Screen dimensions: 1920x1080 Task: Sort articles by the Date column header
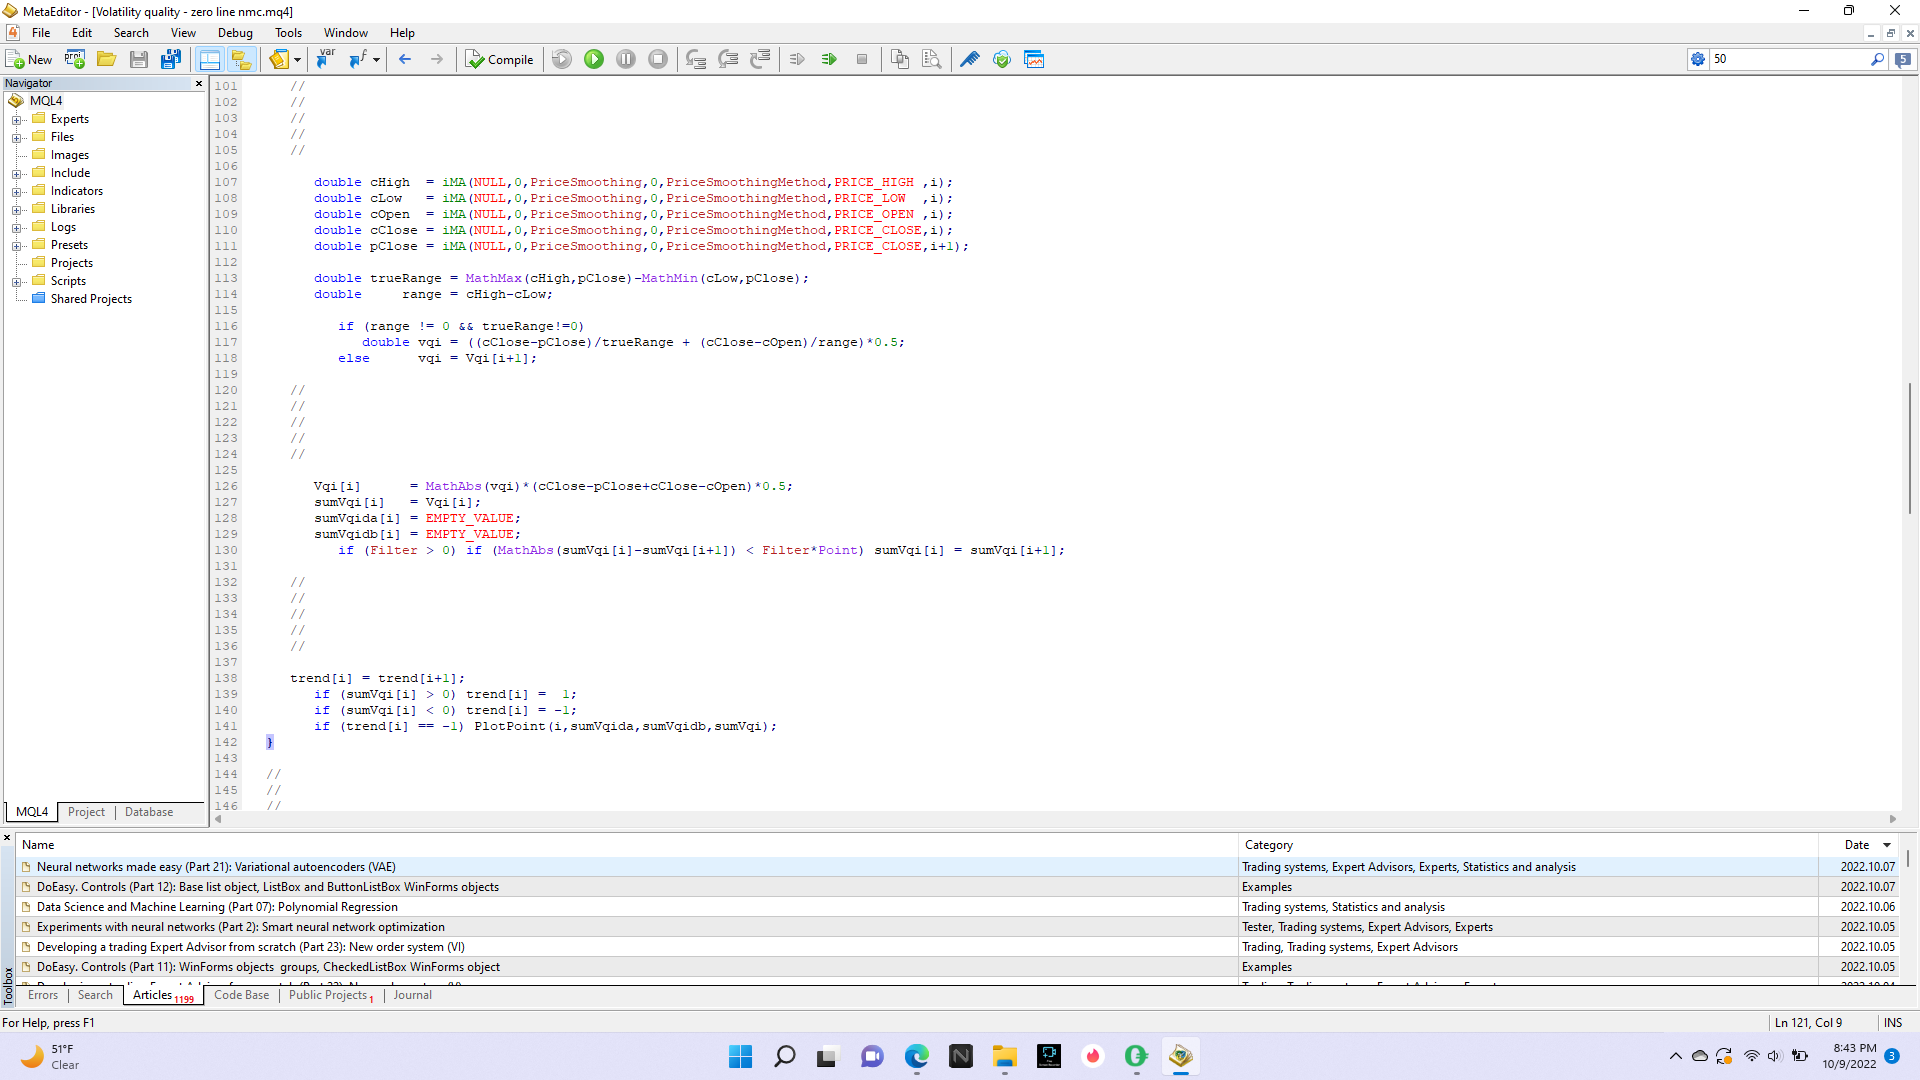coord(1856,845)
